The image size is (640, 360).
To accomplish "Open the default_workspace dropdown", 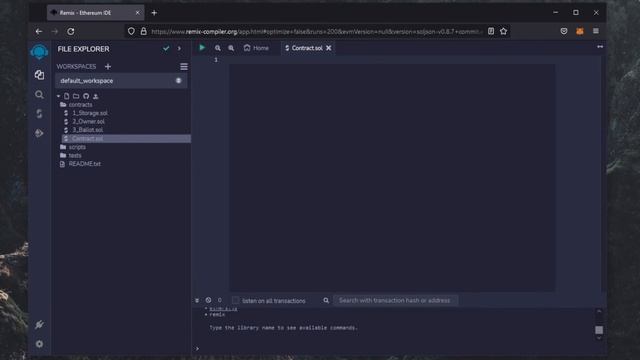I will [x=121, y=81].
